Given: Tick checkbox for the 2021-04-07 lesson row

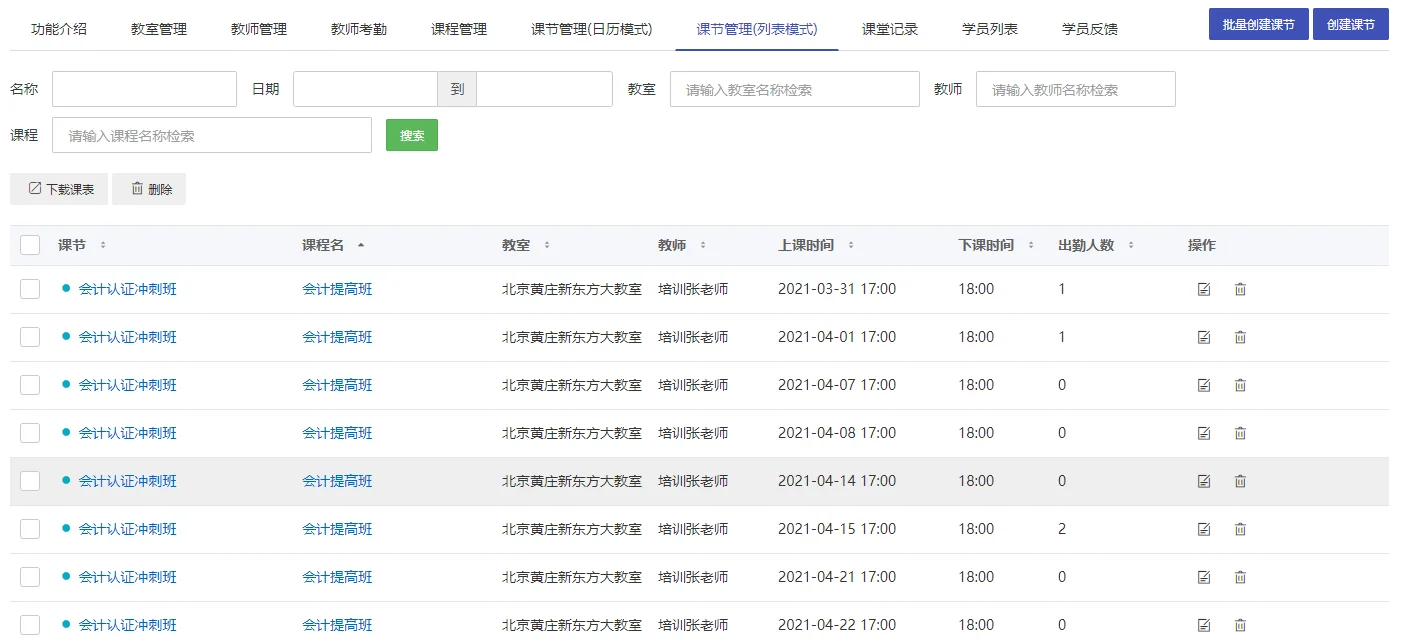Looking at the screenshot, I should point(30,385).
